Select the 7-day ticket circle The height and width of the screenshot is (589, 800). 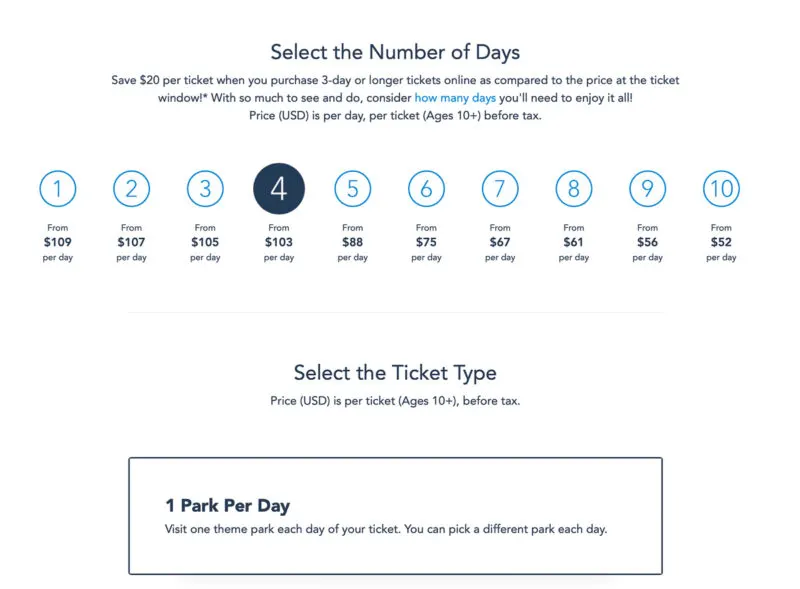[500, 187]
